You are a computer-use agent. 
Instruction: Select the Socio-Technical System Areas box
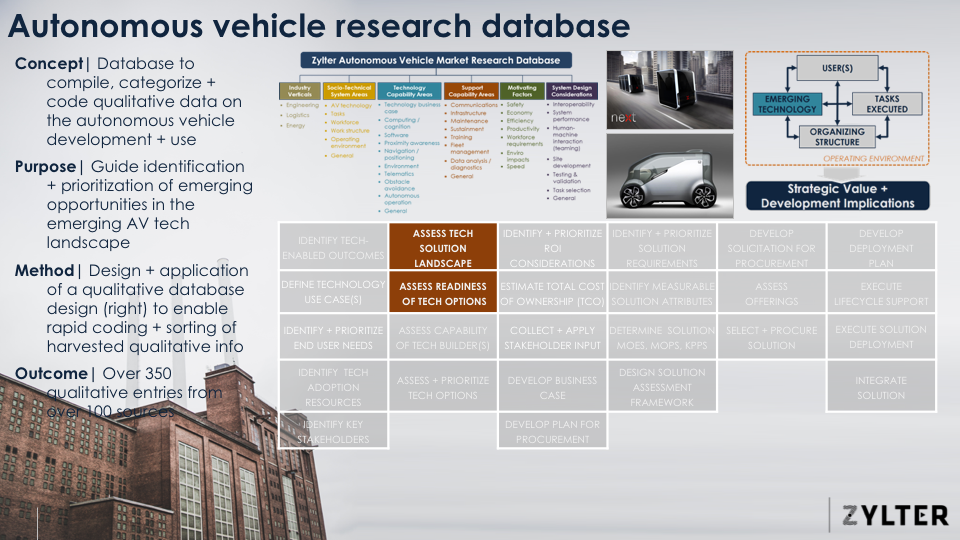tap(349, 91)
